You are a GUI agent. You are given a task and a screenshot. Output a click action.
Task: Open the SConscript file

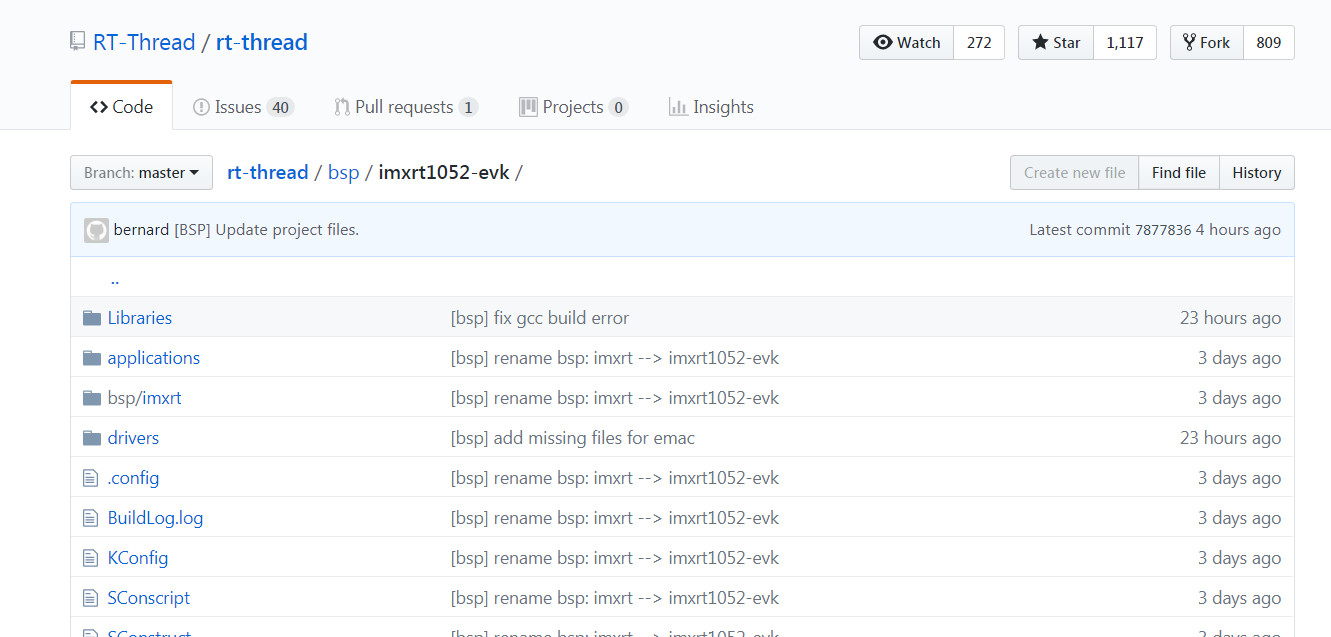click(x=149, y=598)
